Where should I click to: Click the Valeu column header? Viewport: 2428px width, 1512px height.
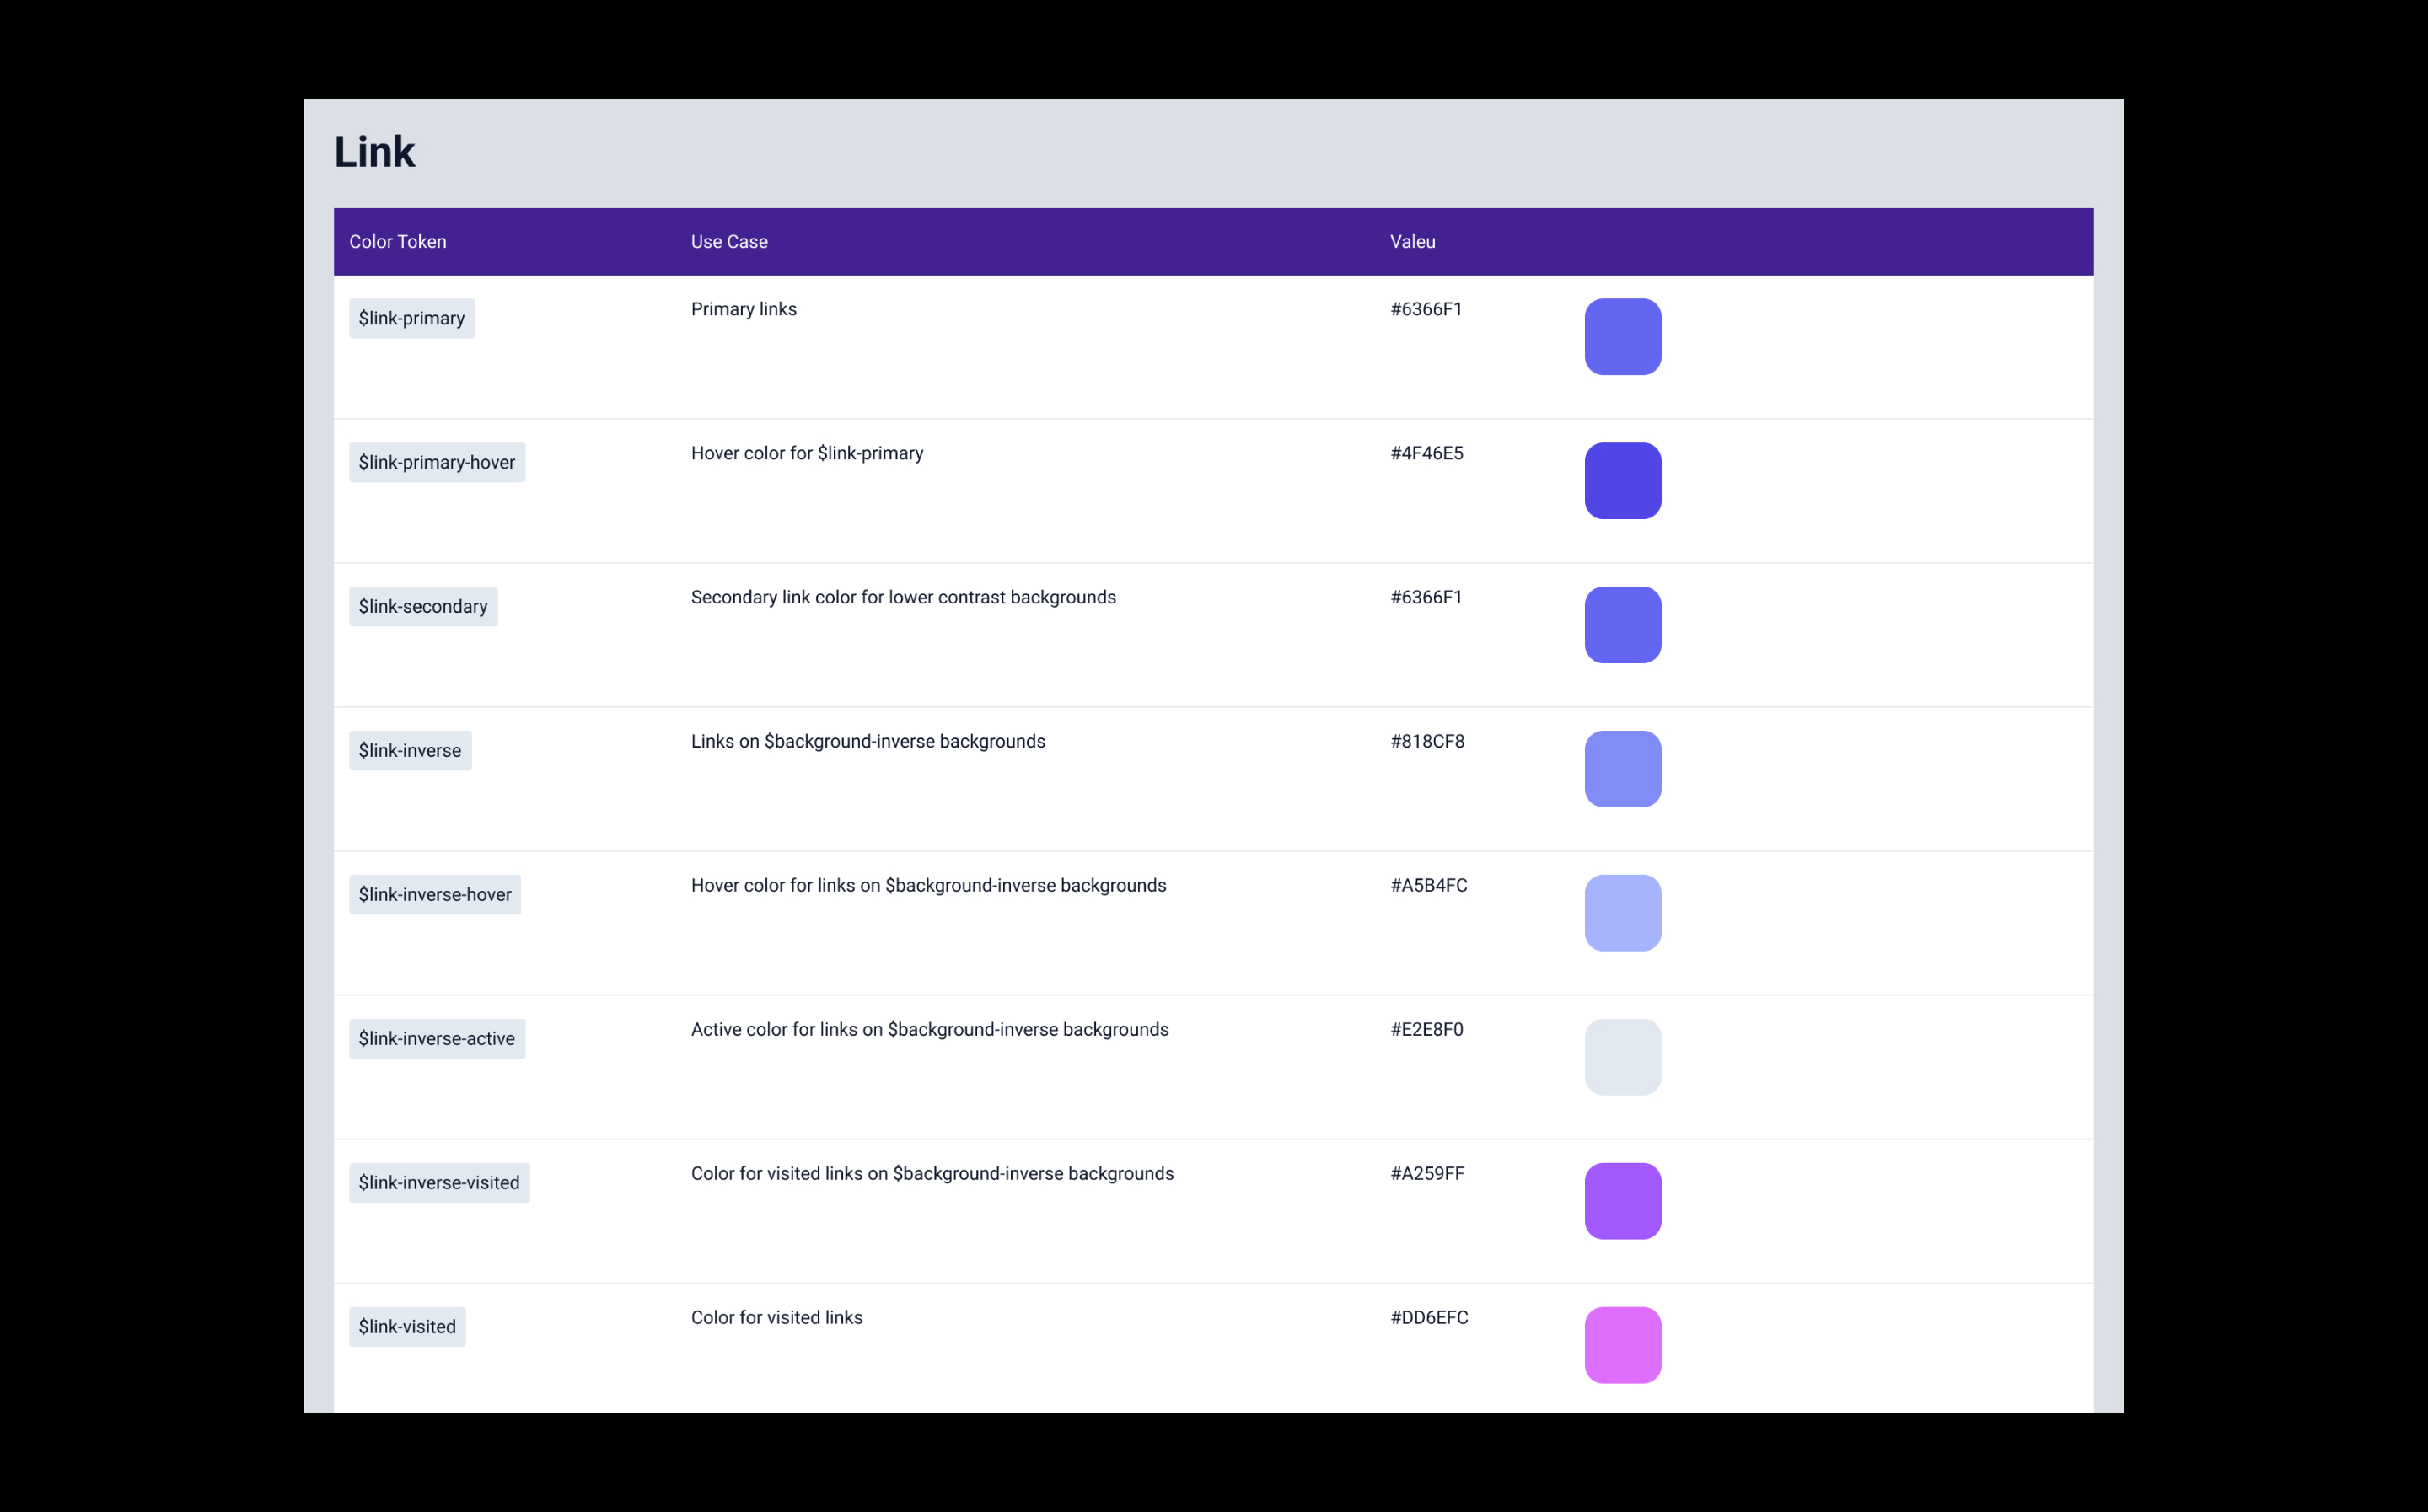pos(1412,242)
